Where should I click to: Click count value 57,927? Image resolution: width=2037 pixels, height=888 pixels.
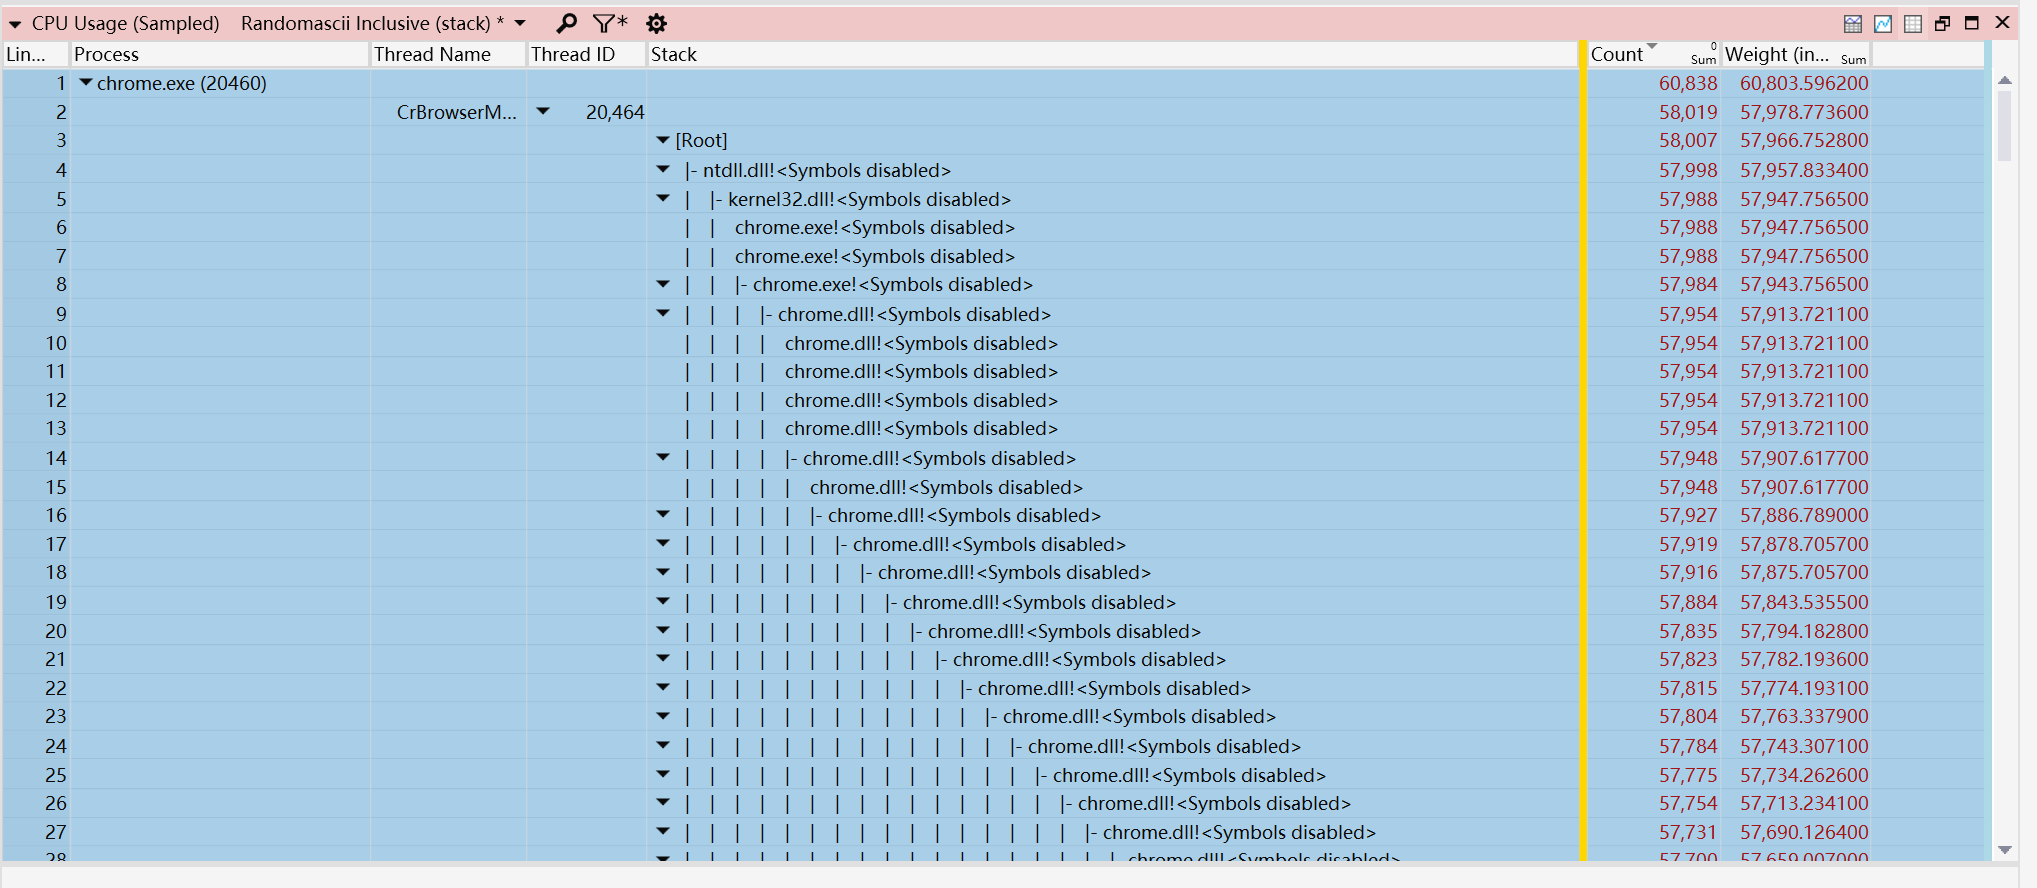pyautogui.click(x=1688, y=515)
